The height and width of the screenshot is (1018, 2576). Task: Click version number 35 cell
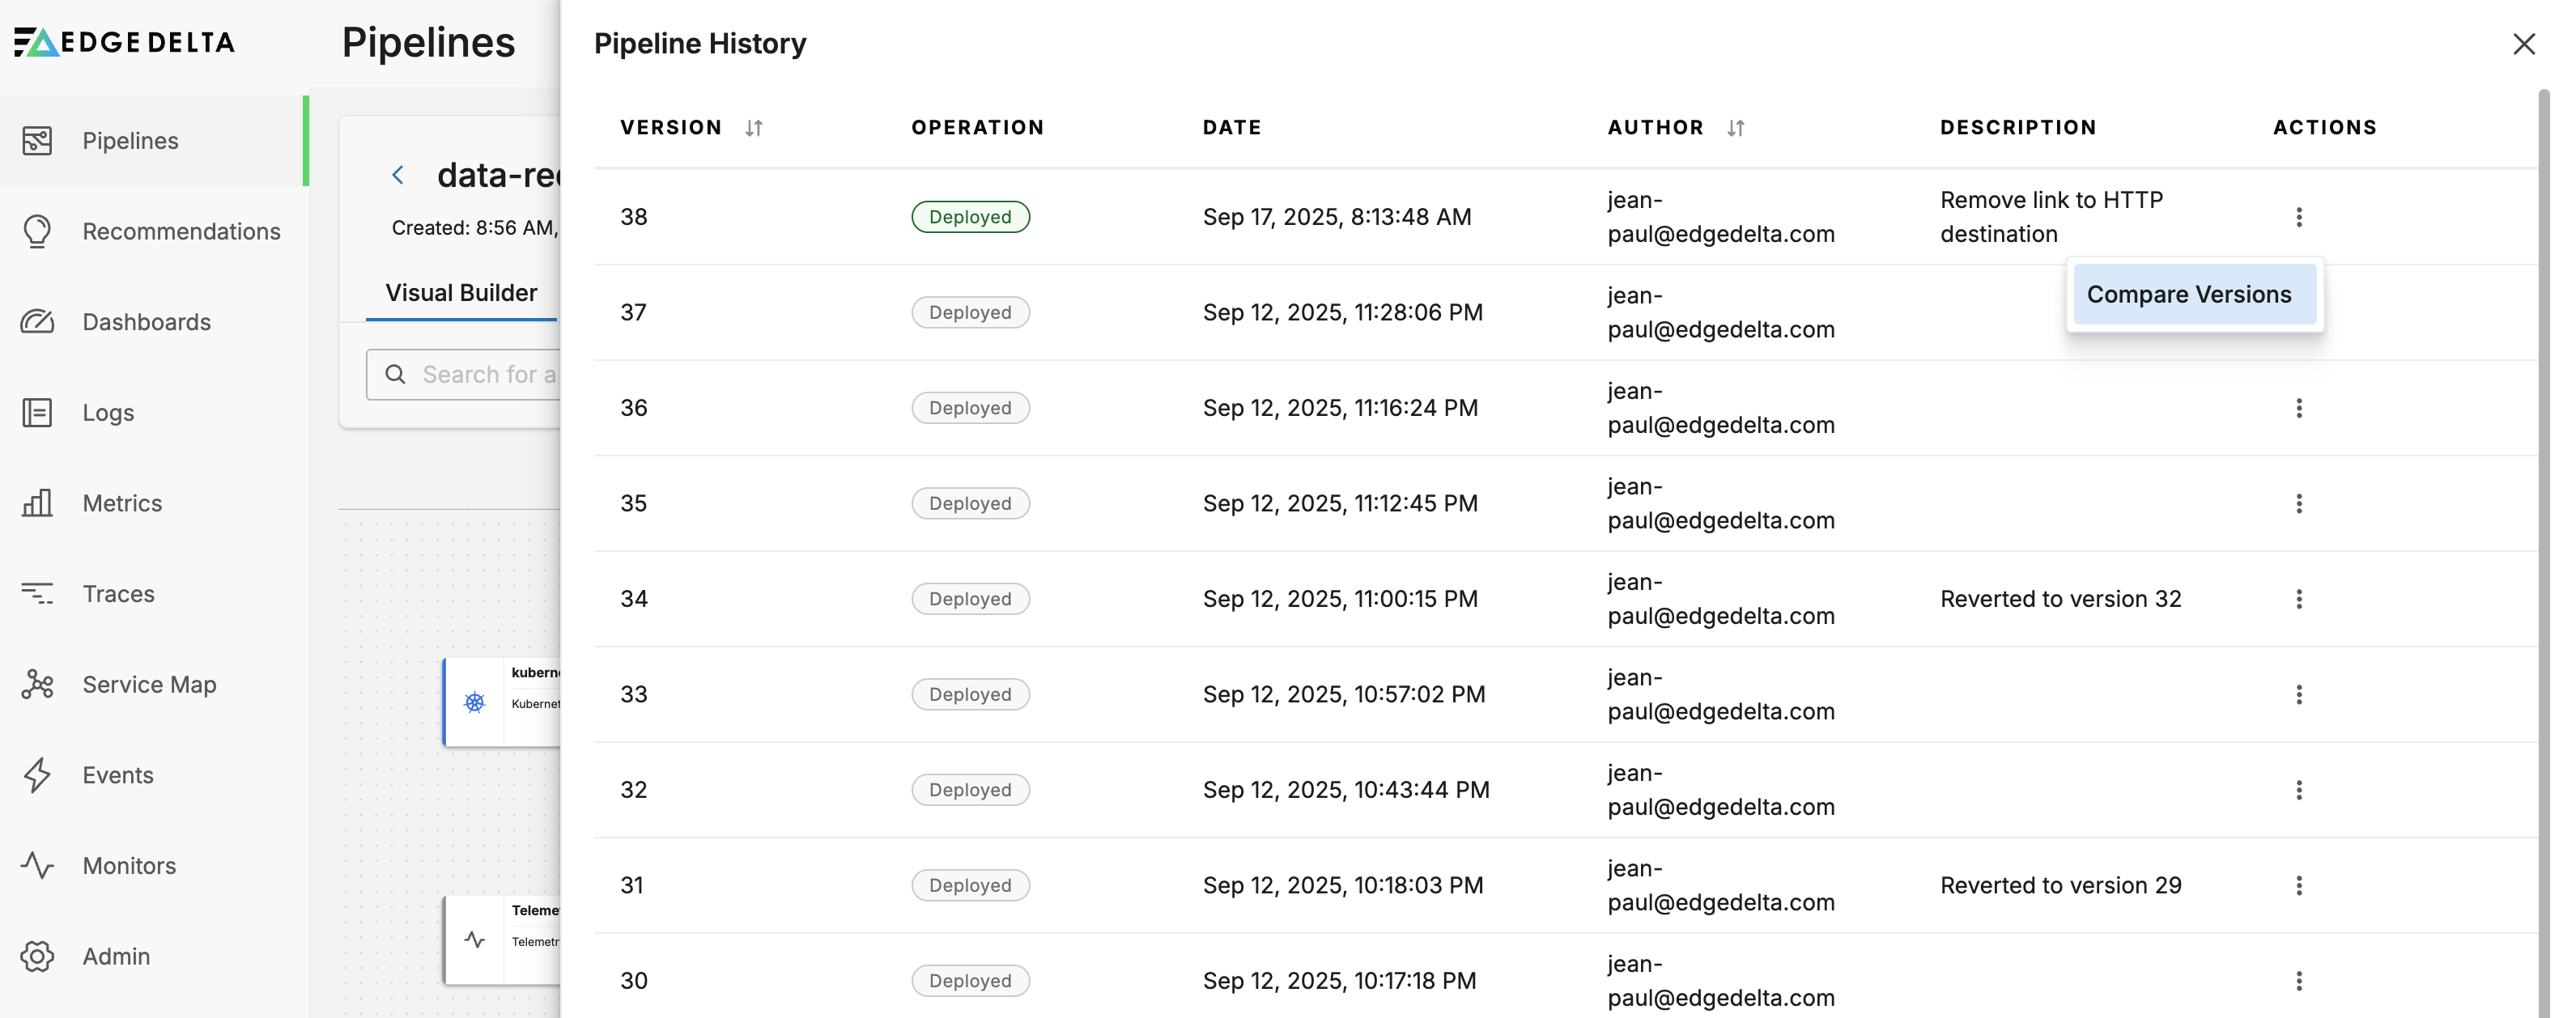pyautogui.click(x=633, y=503)
